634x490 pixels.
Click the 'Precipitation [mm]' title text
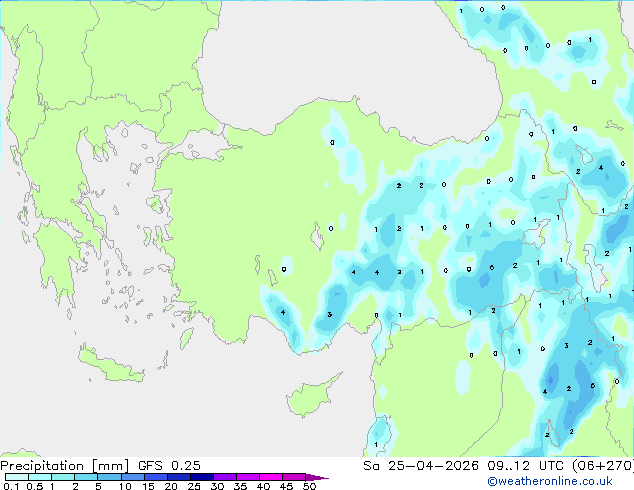[65, 466]
